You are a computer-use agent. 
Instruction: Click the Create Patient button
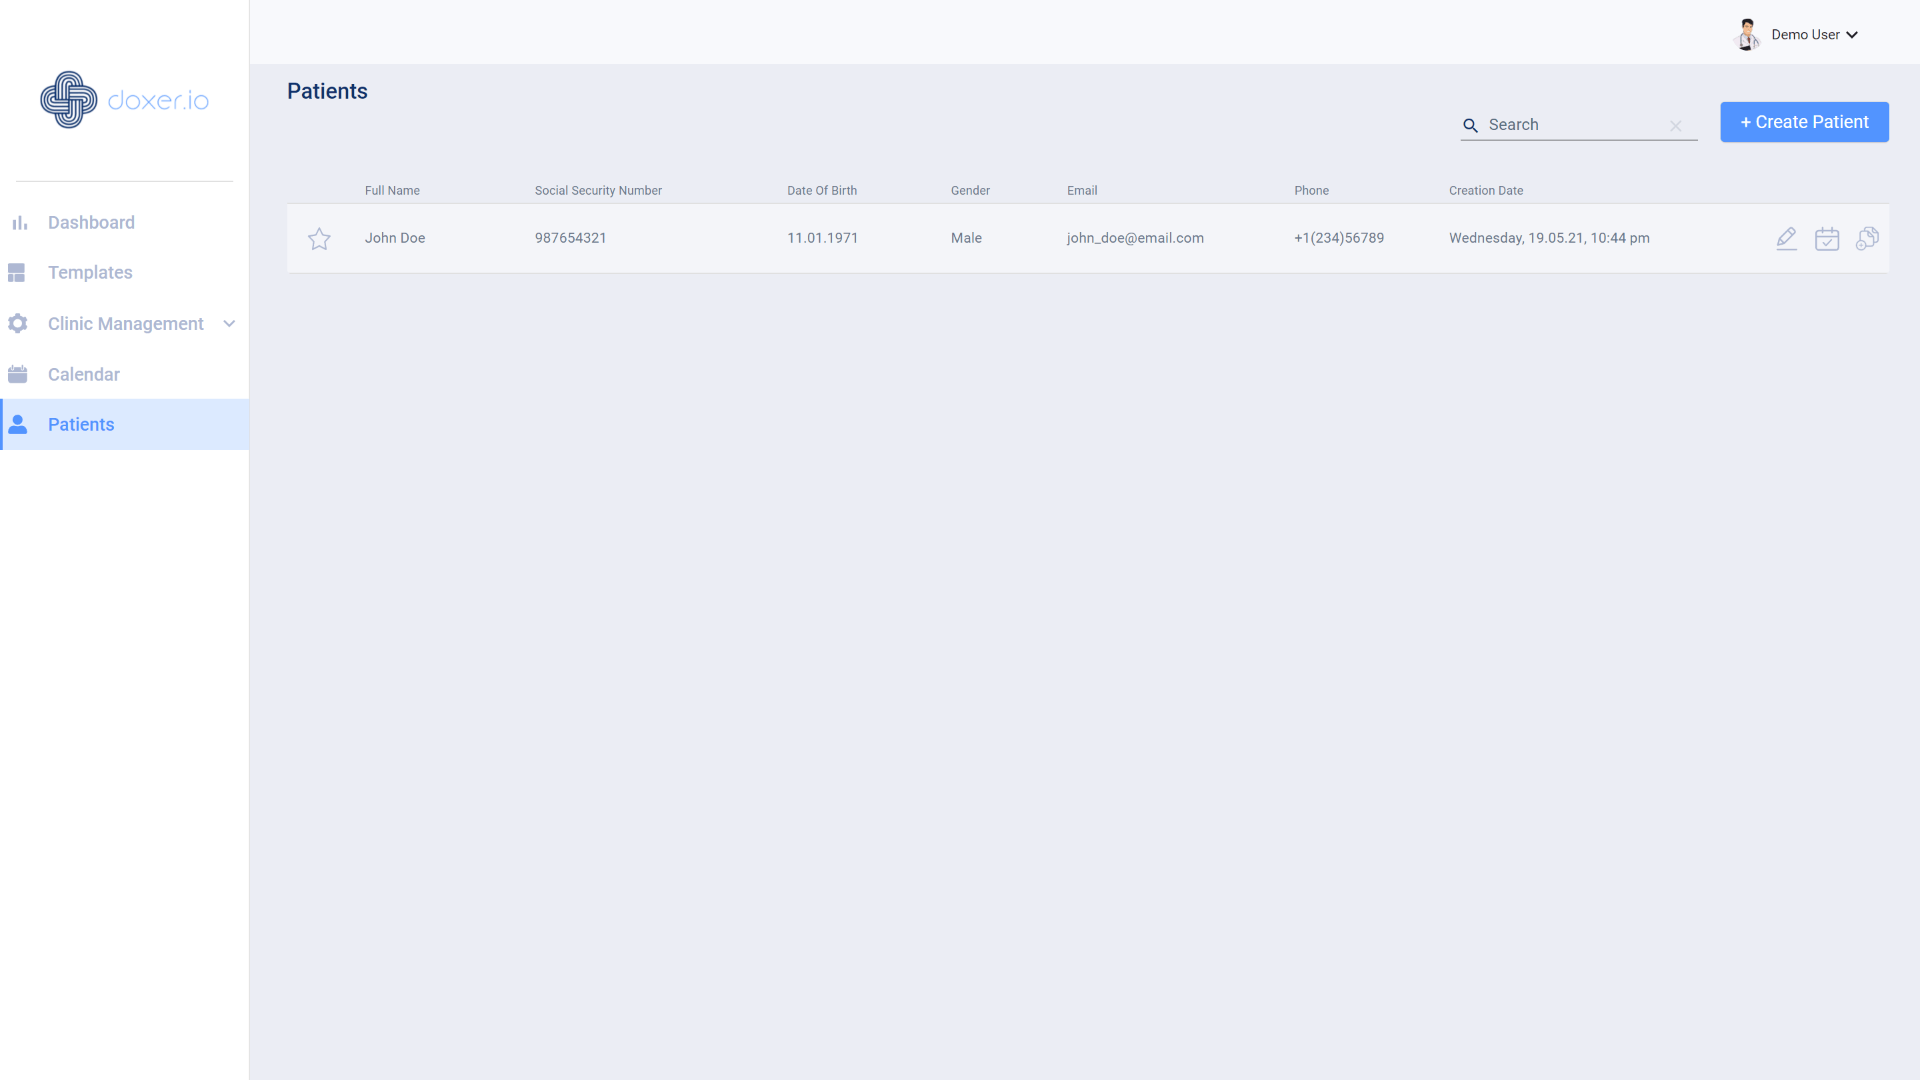click(x=1804, y=121)
